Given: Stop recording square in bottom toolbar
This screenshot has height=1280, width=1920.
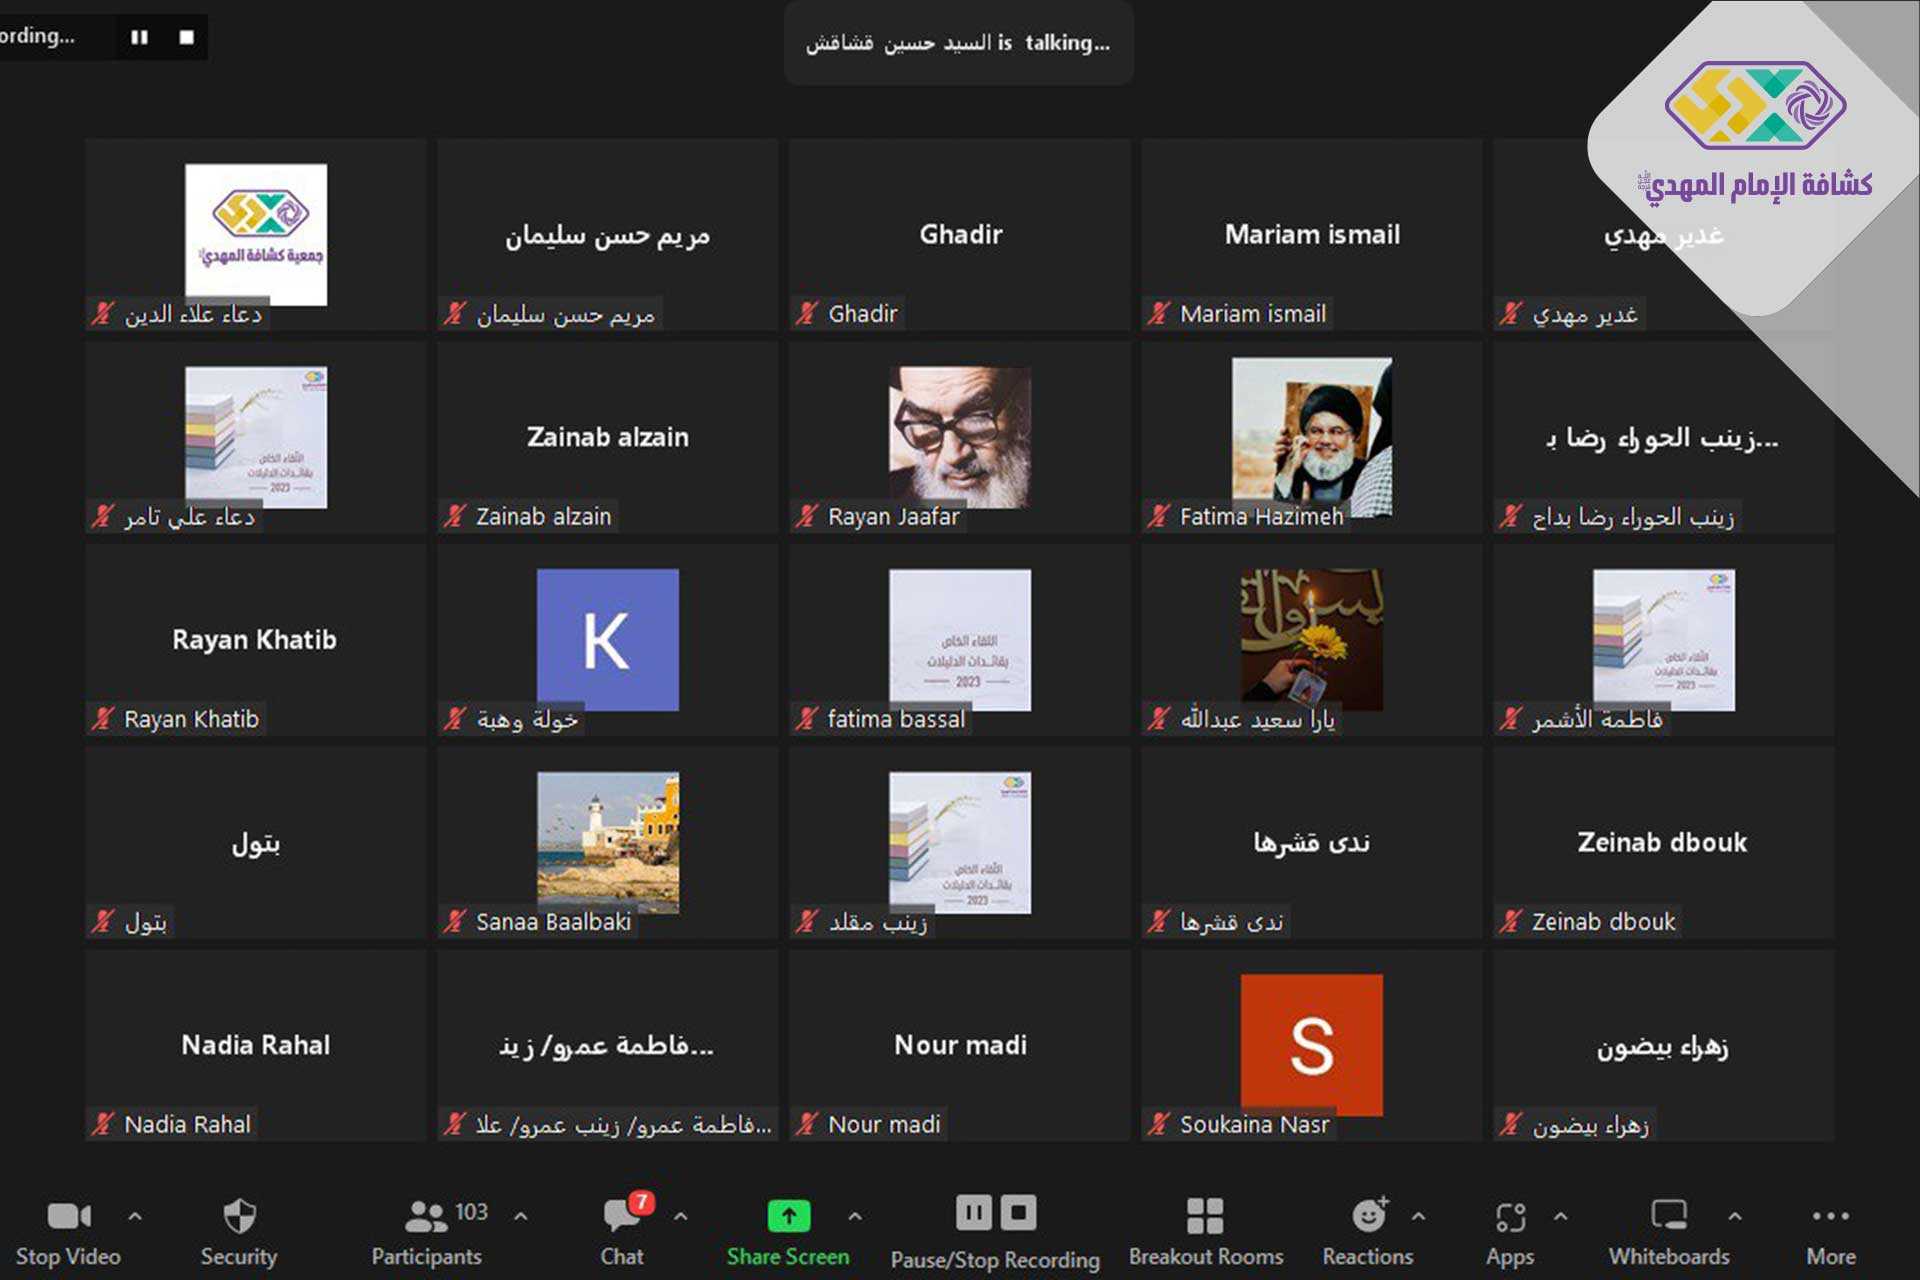Looking at the screenshot, I should (x=1019, y=1213).
